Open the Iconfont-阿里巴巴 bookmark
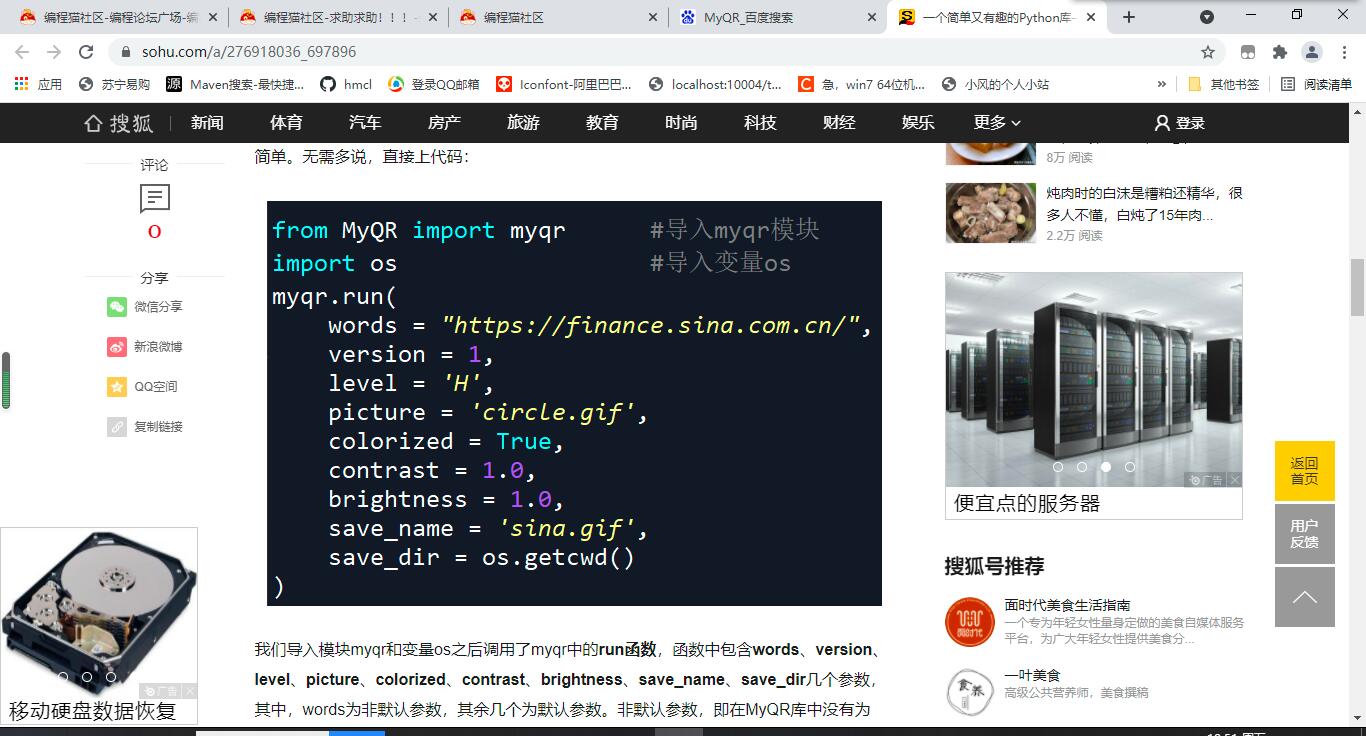The image size is (1366, 736). (x=564, y=84)
